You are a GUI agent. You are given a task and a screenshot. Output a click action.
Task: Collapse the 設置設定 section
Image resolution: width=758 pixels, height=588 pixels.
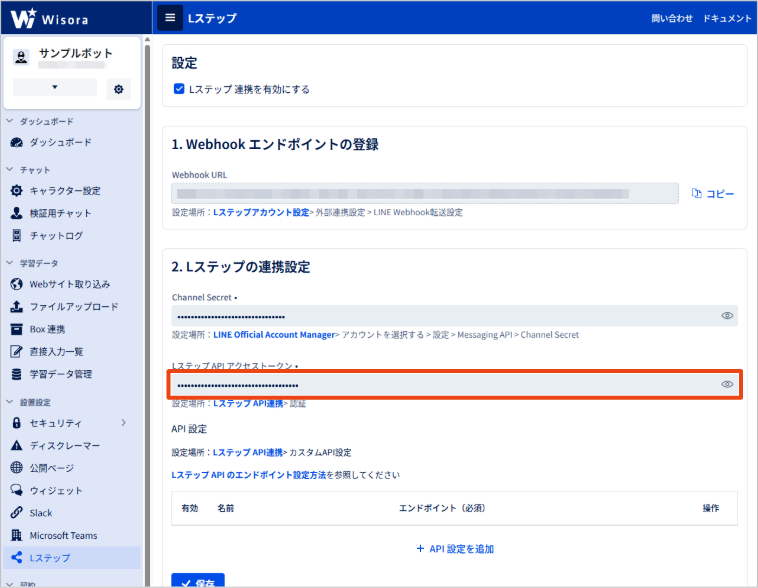coord(10,402)
